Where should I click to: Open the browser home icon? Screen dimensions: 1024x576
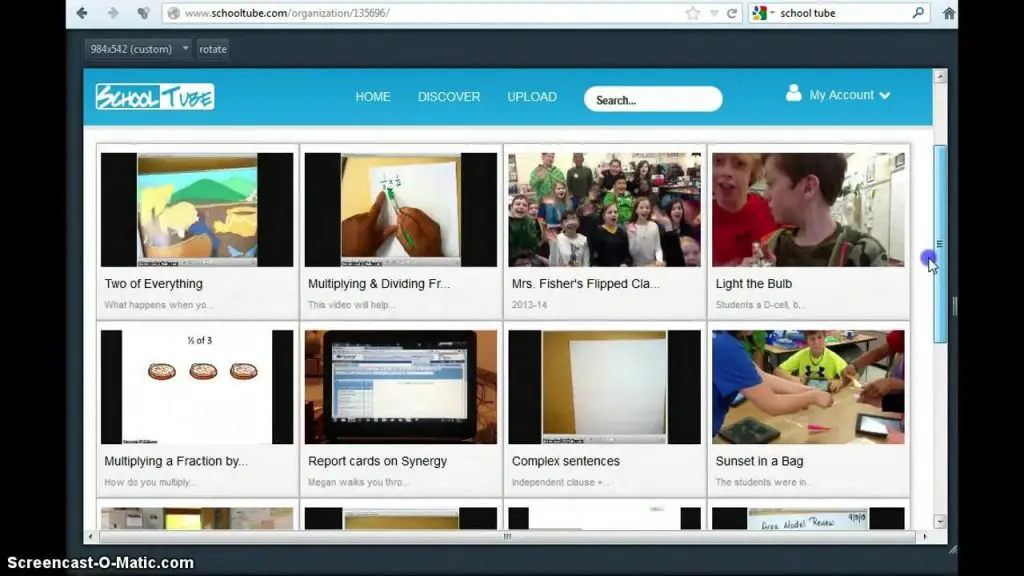click(x=949, y=13)
